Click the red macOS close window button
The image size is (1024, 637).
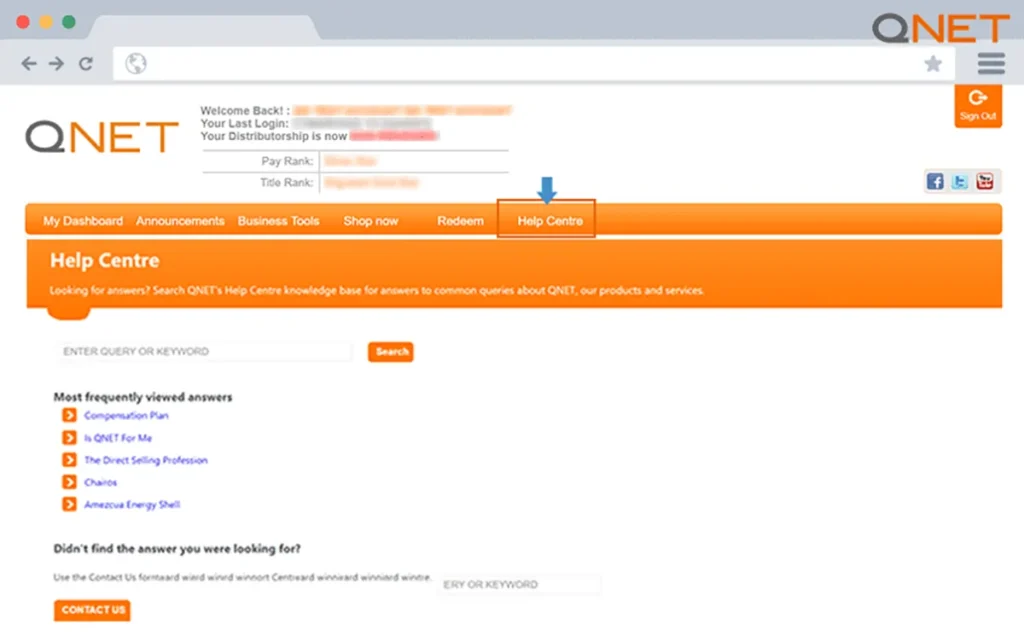click(23, 22)
